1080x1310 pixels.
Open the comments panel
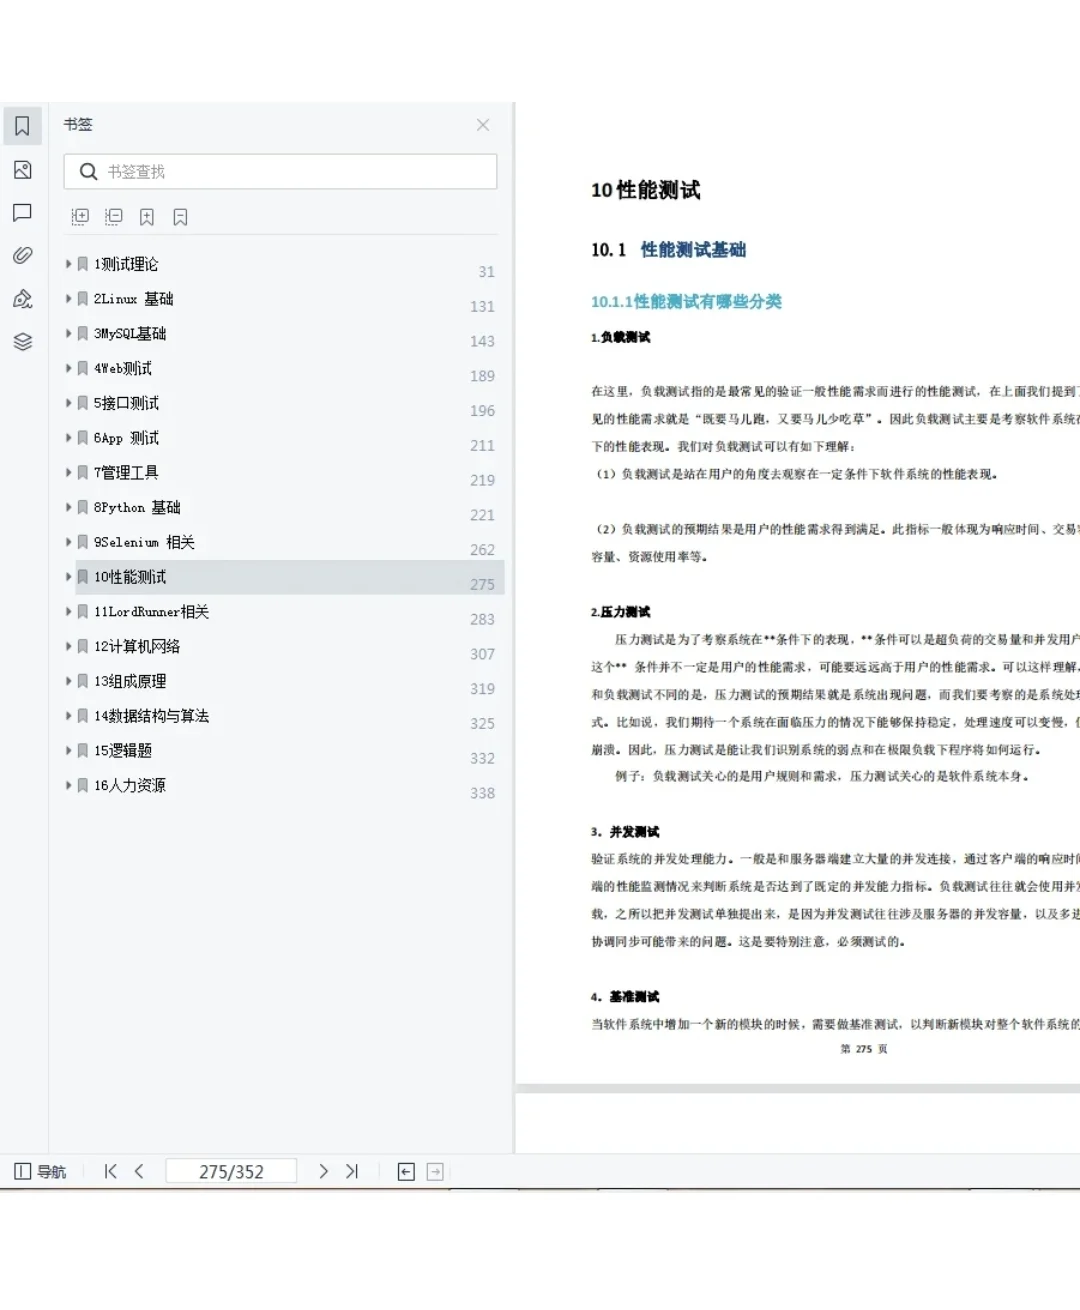coord(22,212)
